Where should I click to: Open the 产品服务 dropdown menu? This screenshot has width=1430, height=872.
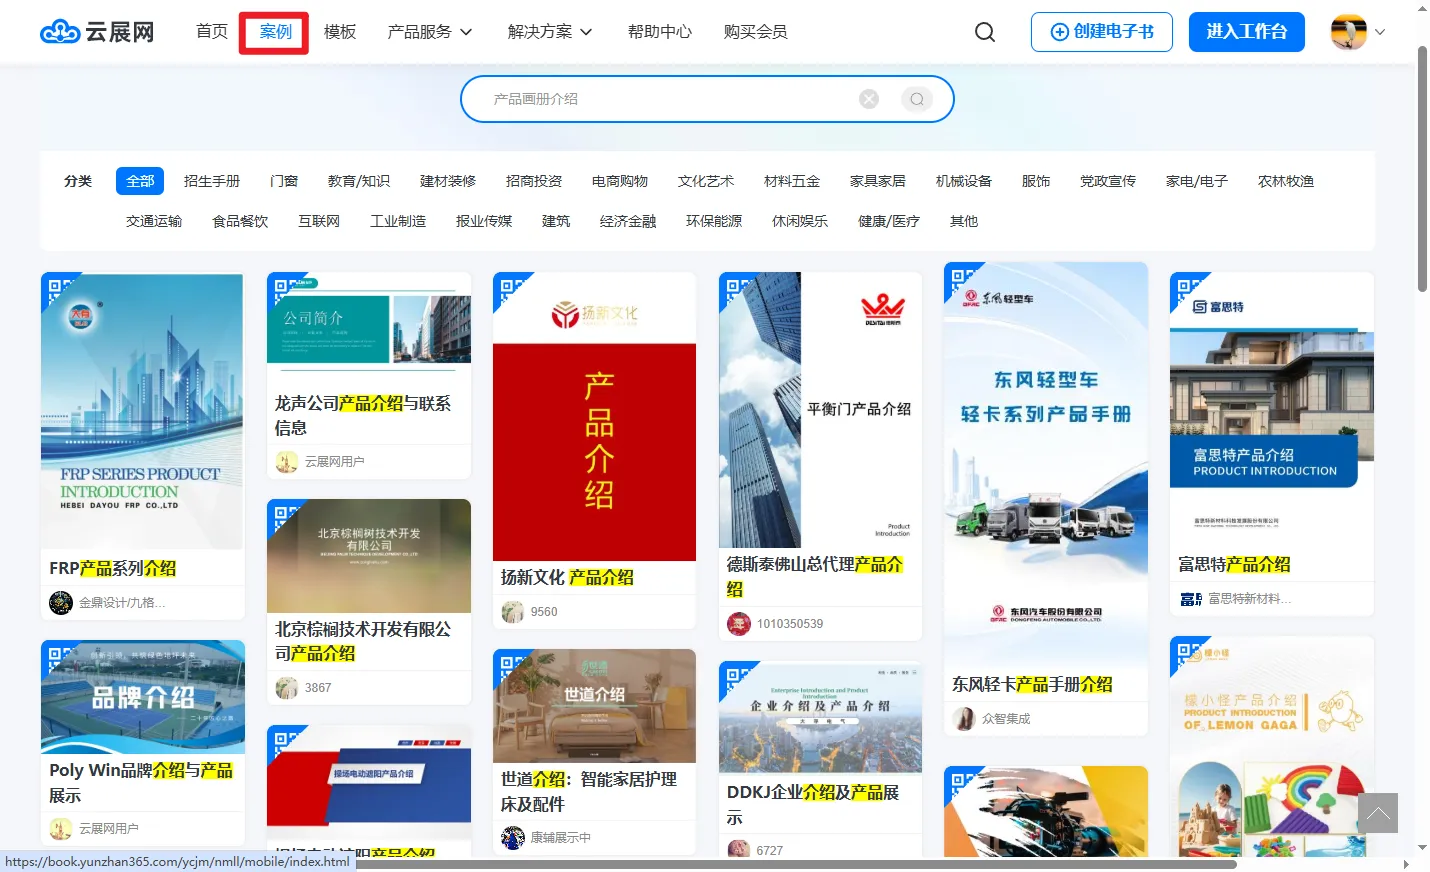pyautogui.click(x=430, y=32)
